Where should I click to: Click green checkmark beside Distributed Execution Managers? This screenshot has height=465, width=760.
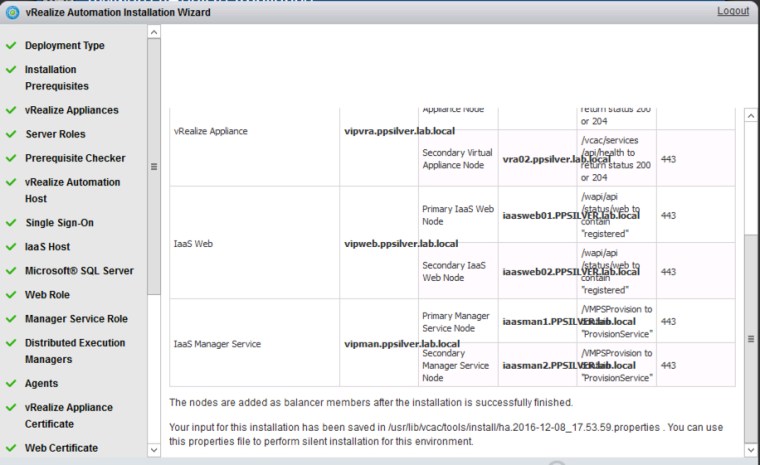pyautogui.click(x=11, y=343)
